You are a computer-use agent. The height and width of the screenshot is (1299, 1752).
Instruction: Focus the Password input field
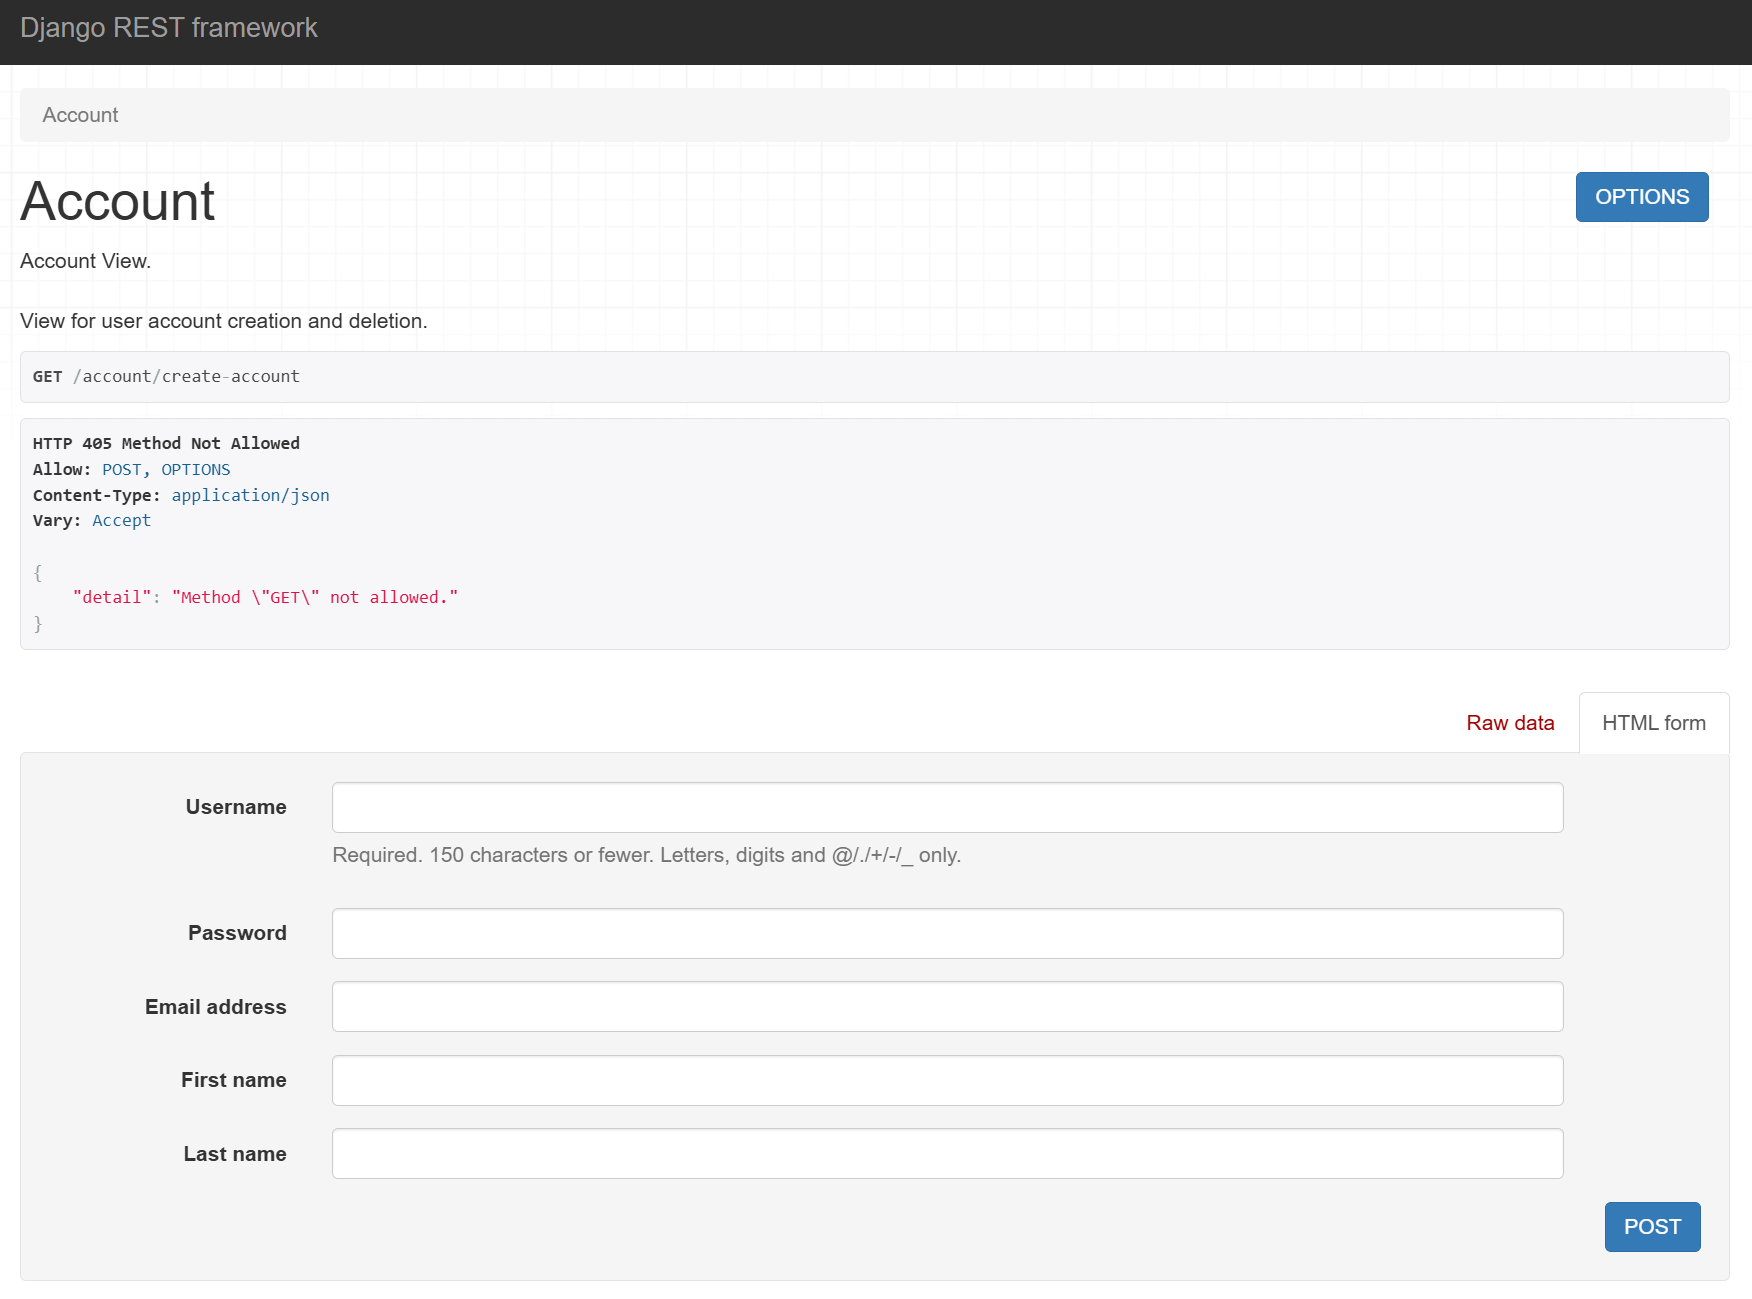point(947,933)
